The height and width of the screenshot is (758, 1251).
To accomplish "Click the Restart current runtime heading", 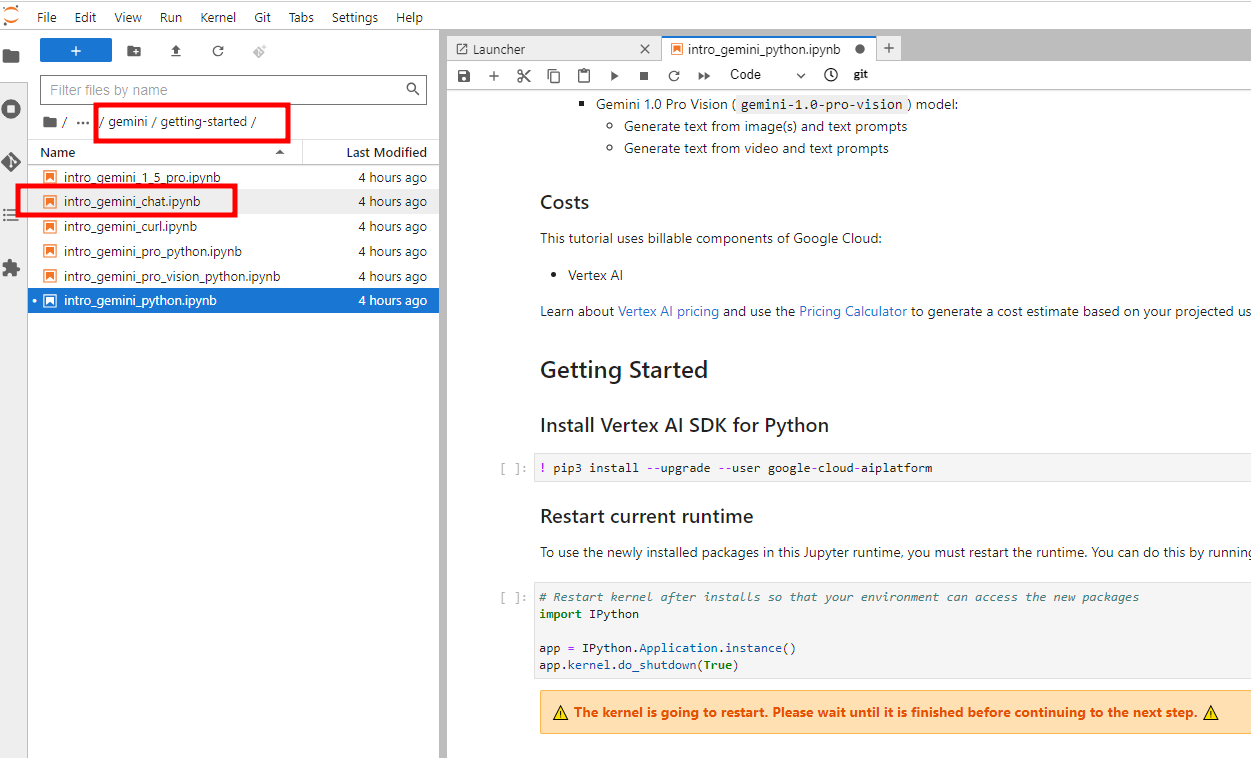I will click(x=646, y=517).
